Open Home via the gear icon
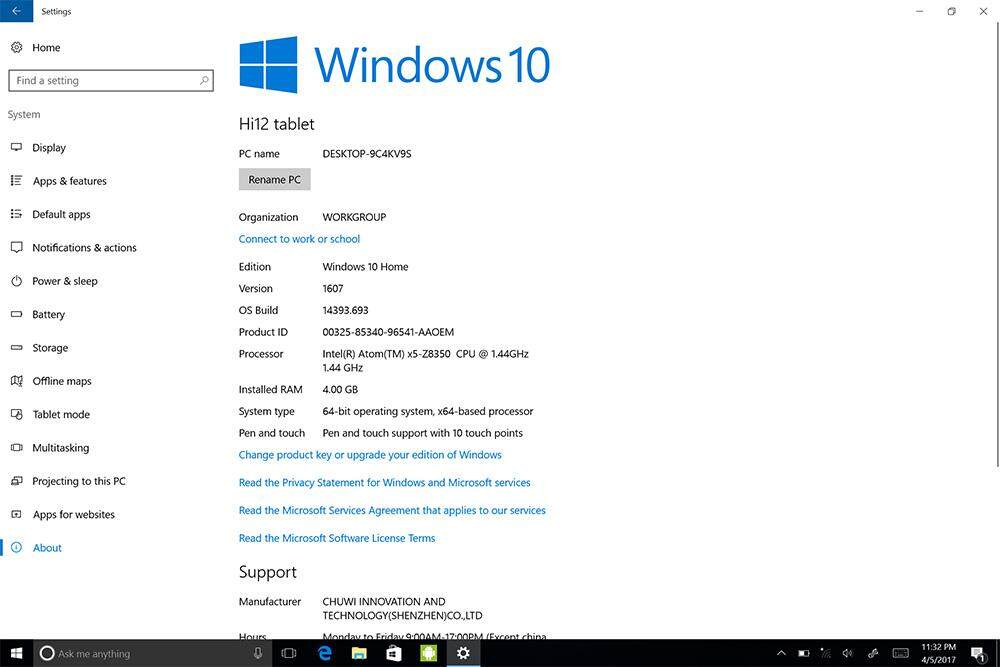Image resolution: width=1000 pixels, height=667 pixels. tap(17, 47)
